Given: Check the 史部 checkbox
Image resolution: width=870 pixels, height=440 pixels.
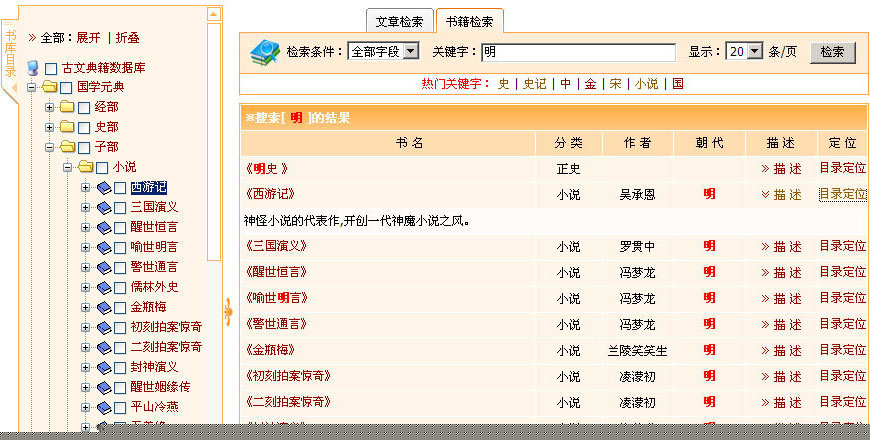Looking at the screenshot, I should tap(84, 128).
